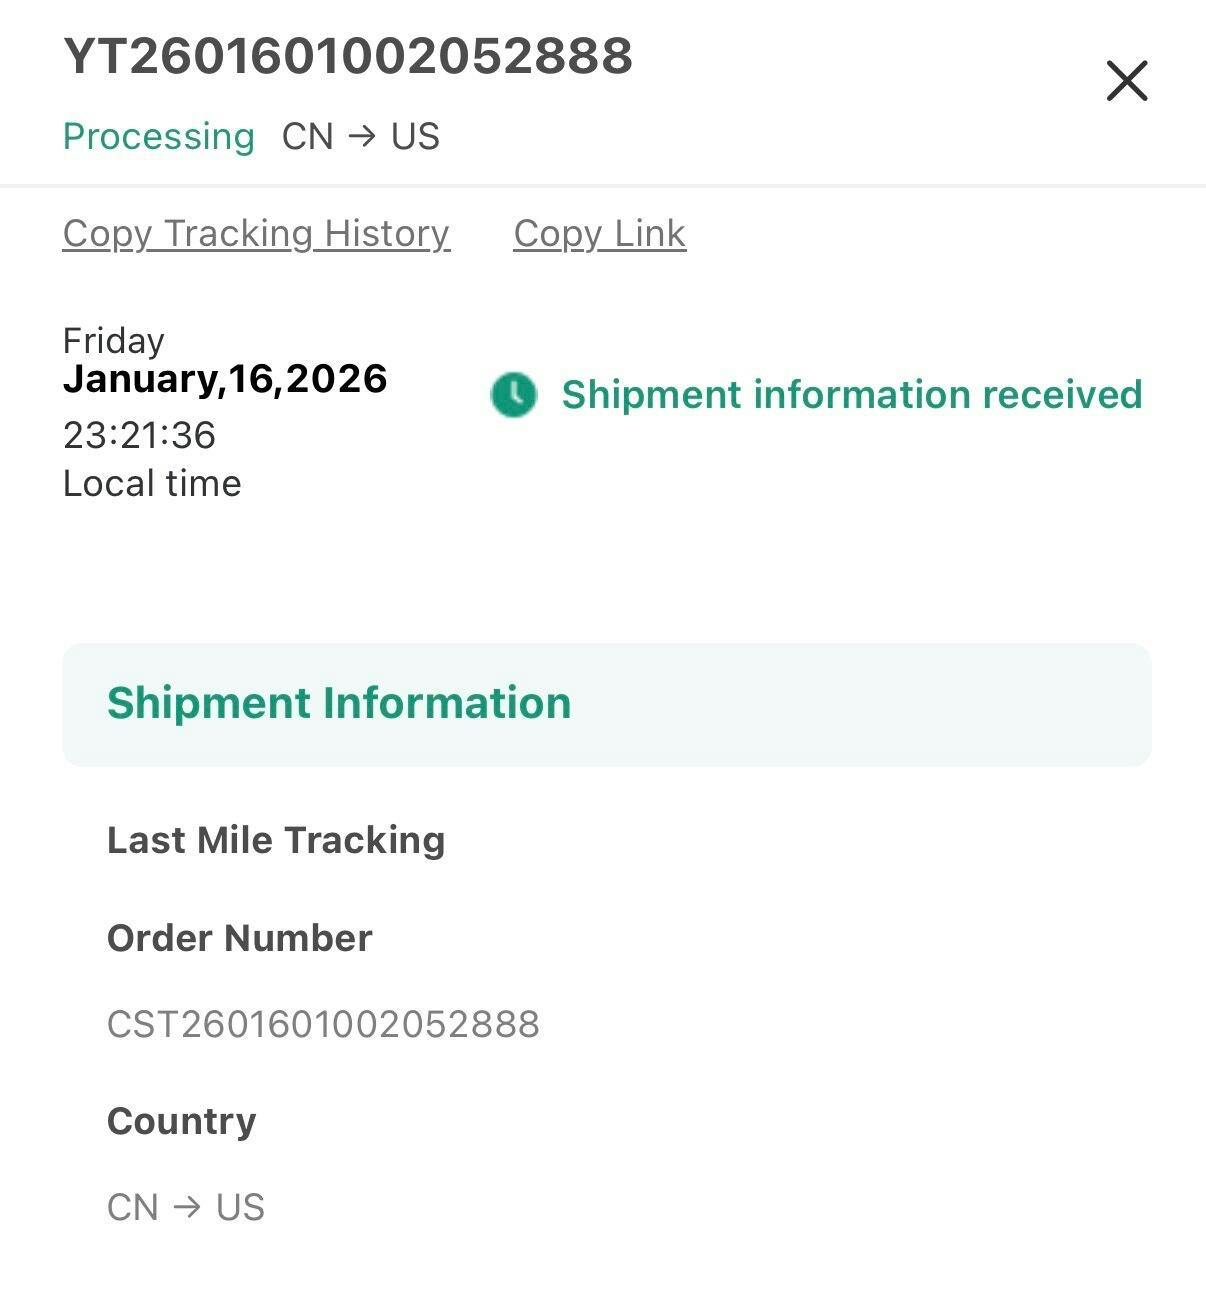This screenshot has height=1296, width=1206.
Task: Click the Last Mile Tracking label
Action: (275, 840)
